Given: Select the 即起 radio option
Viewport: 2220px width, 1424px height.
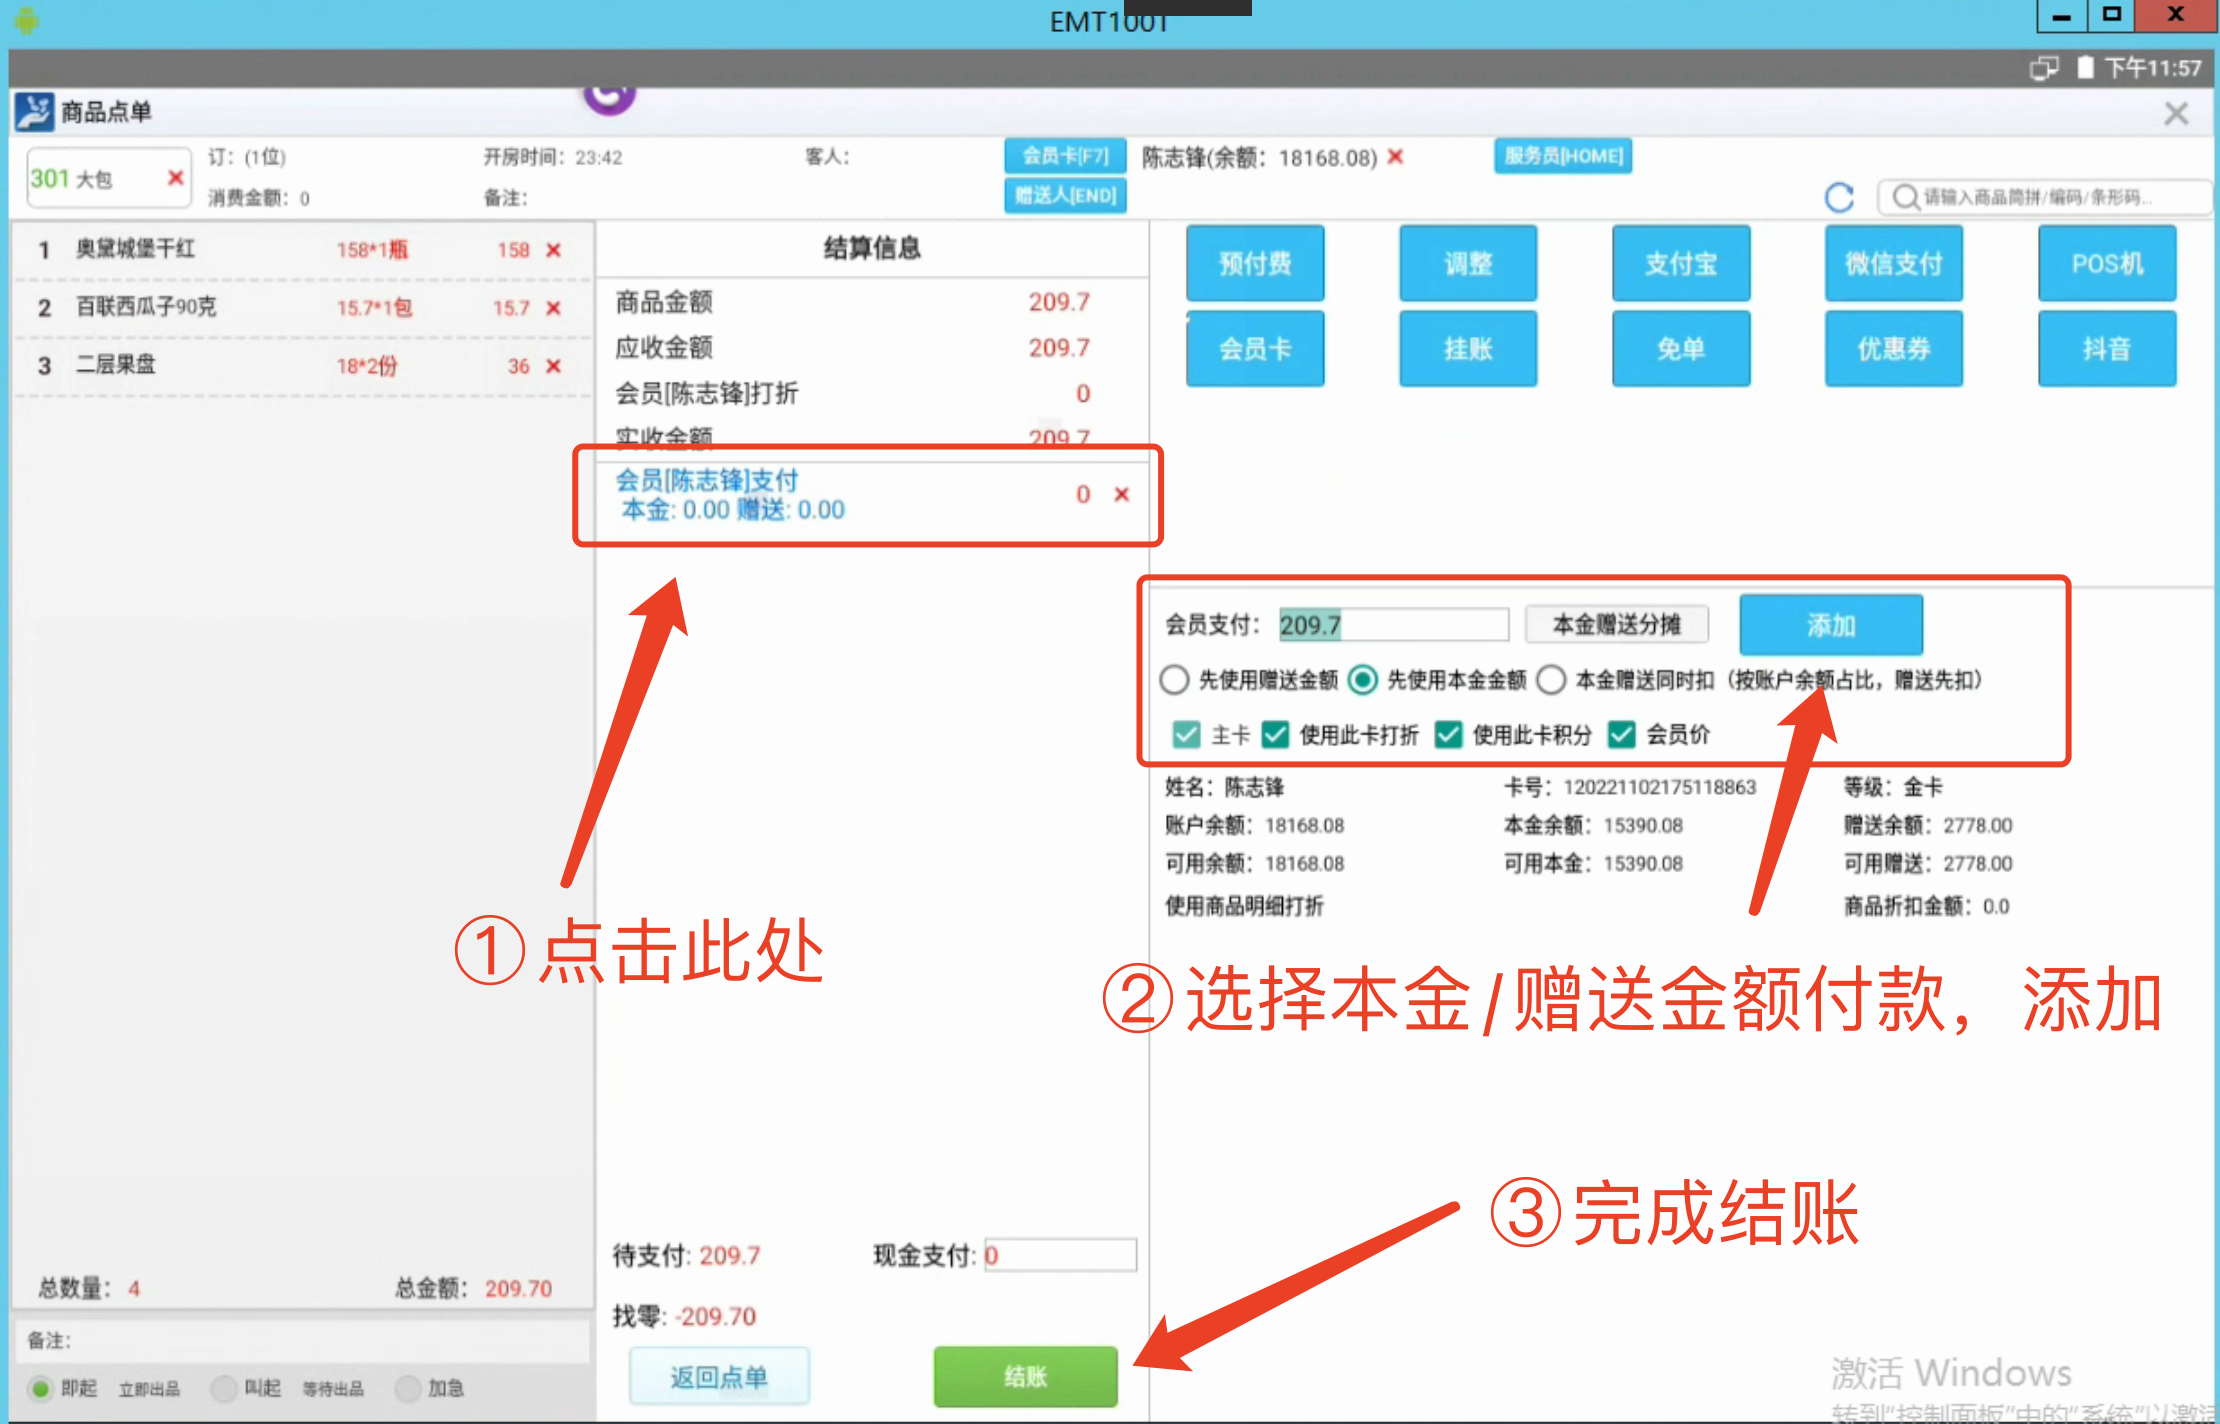Looking at the screenshot, I should tap(40, 1388).
